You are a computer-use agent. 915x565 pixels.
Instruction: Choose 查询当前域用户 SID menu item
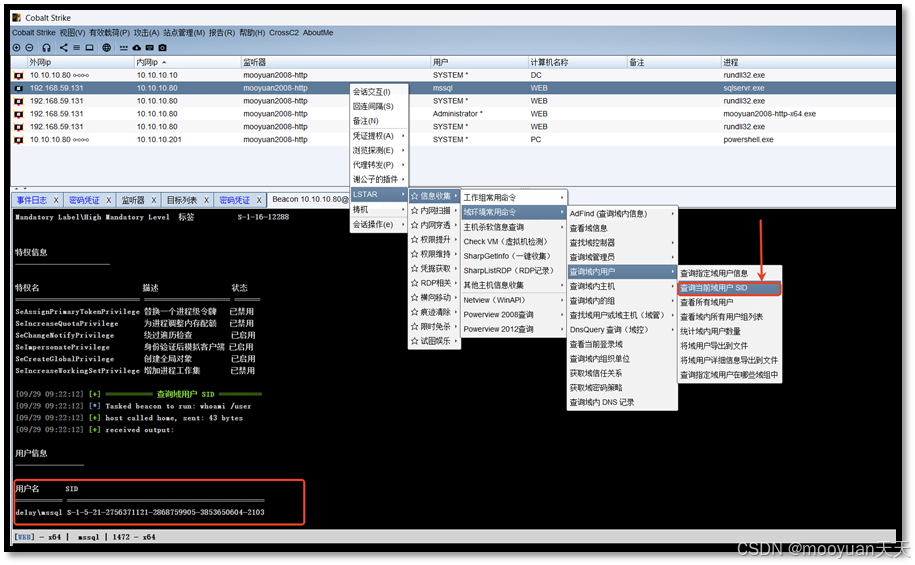pyautogui.click(x=729, y=288)
